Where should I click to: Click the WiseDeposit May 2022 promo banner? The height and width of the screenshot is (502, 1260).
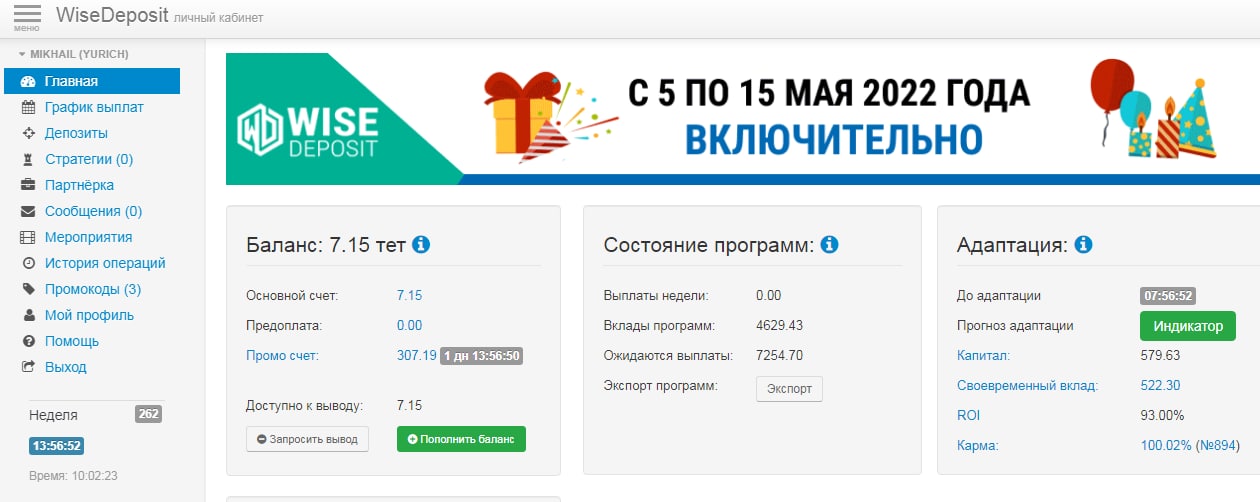742,119
